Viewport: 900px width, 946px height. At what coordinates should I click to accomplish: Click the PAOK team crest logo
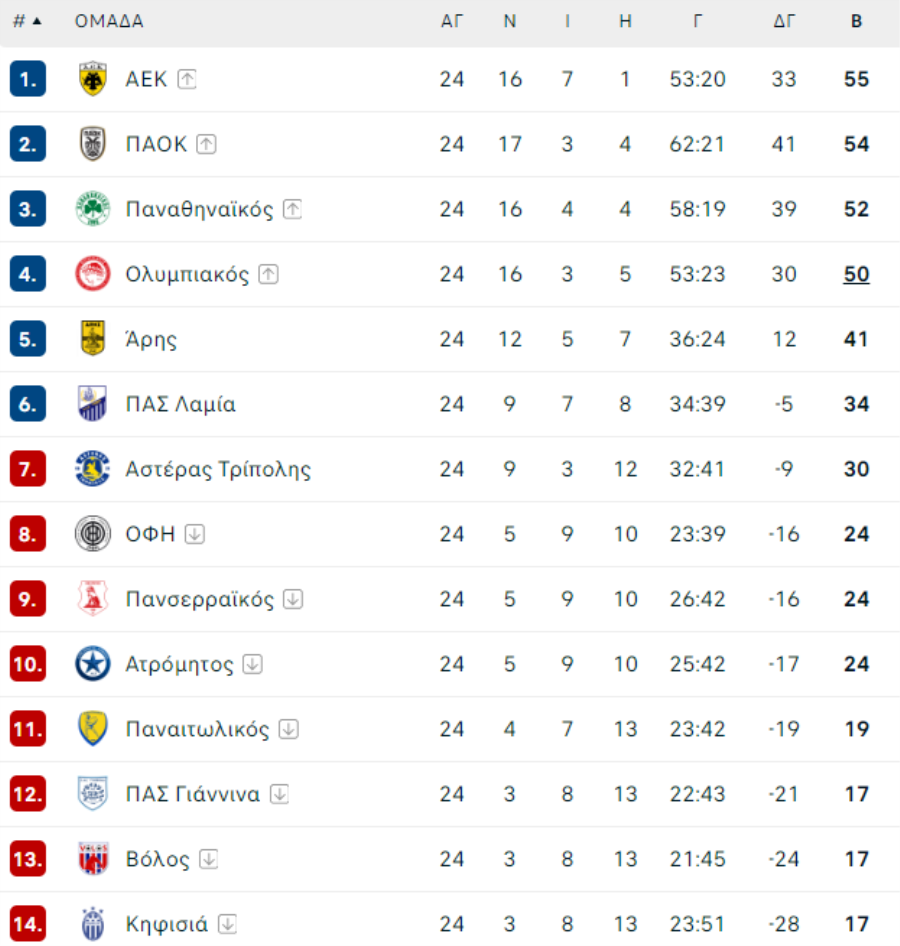point(93,144)
